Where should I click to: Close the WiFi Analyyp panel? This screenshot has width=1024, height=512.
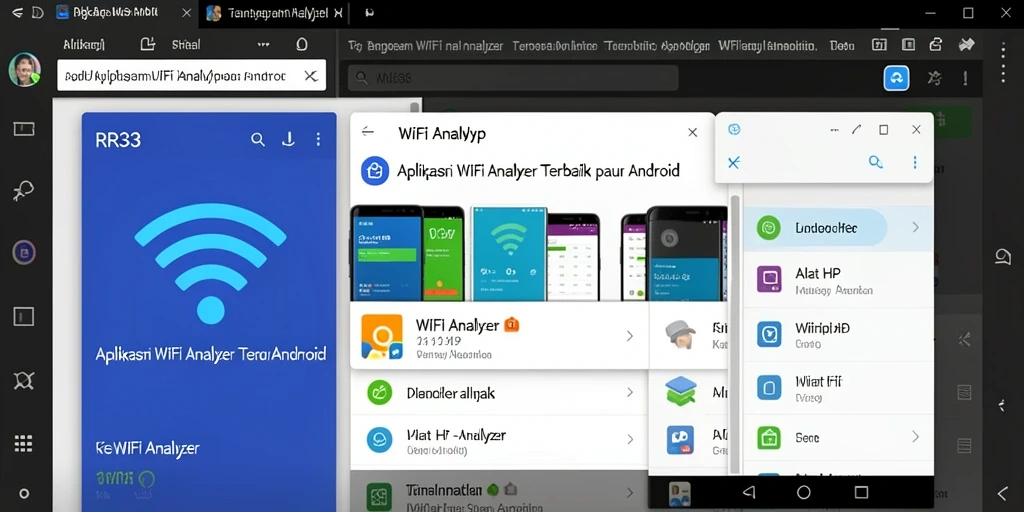(x=692, y=133)
